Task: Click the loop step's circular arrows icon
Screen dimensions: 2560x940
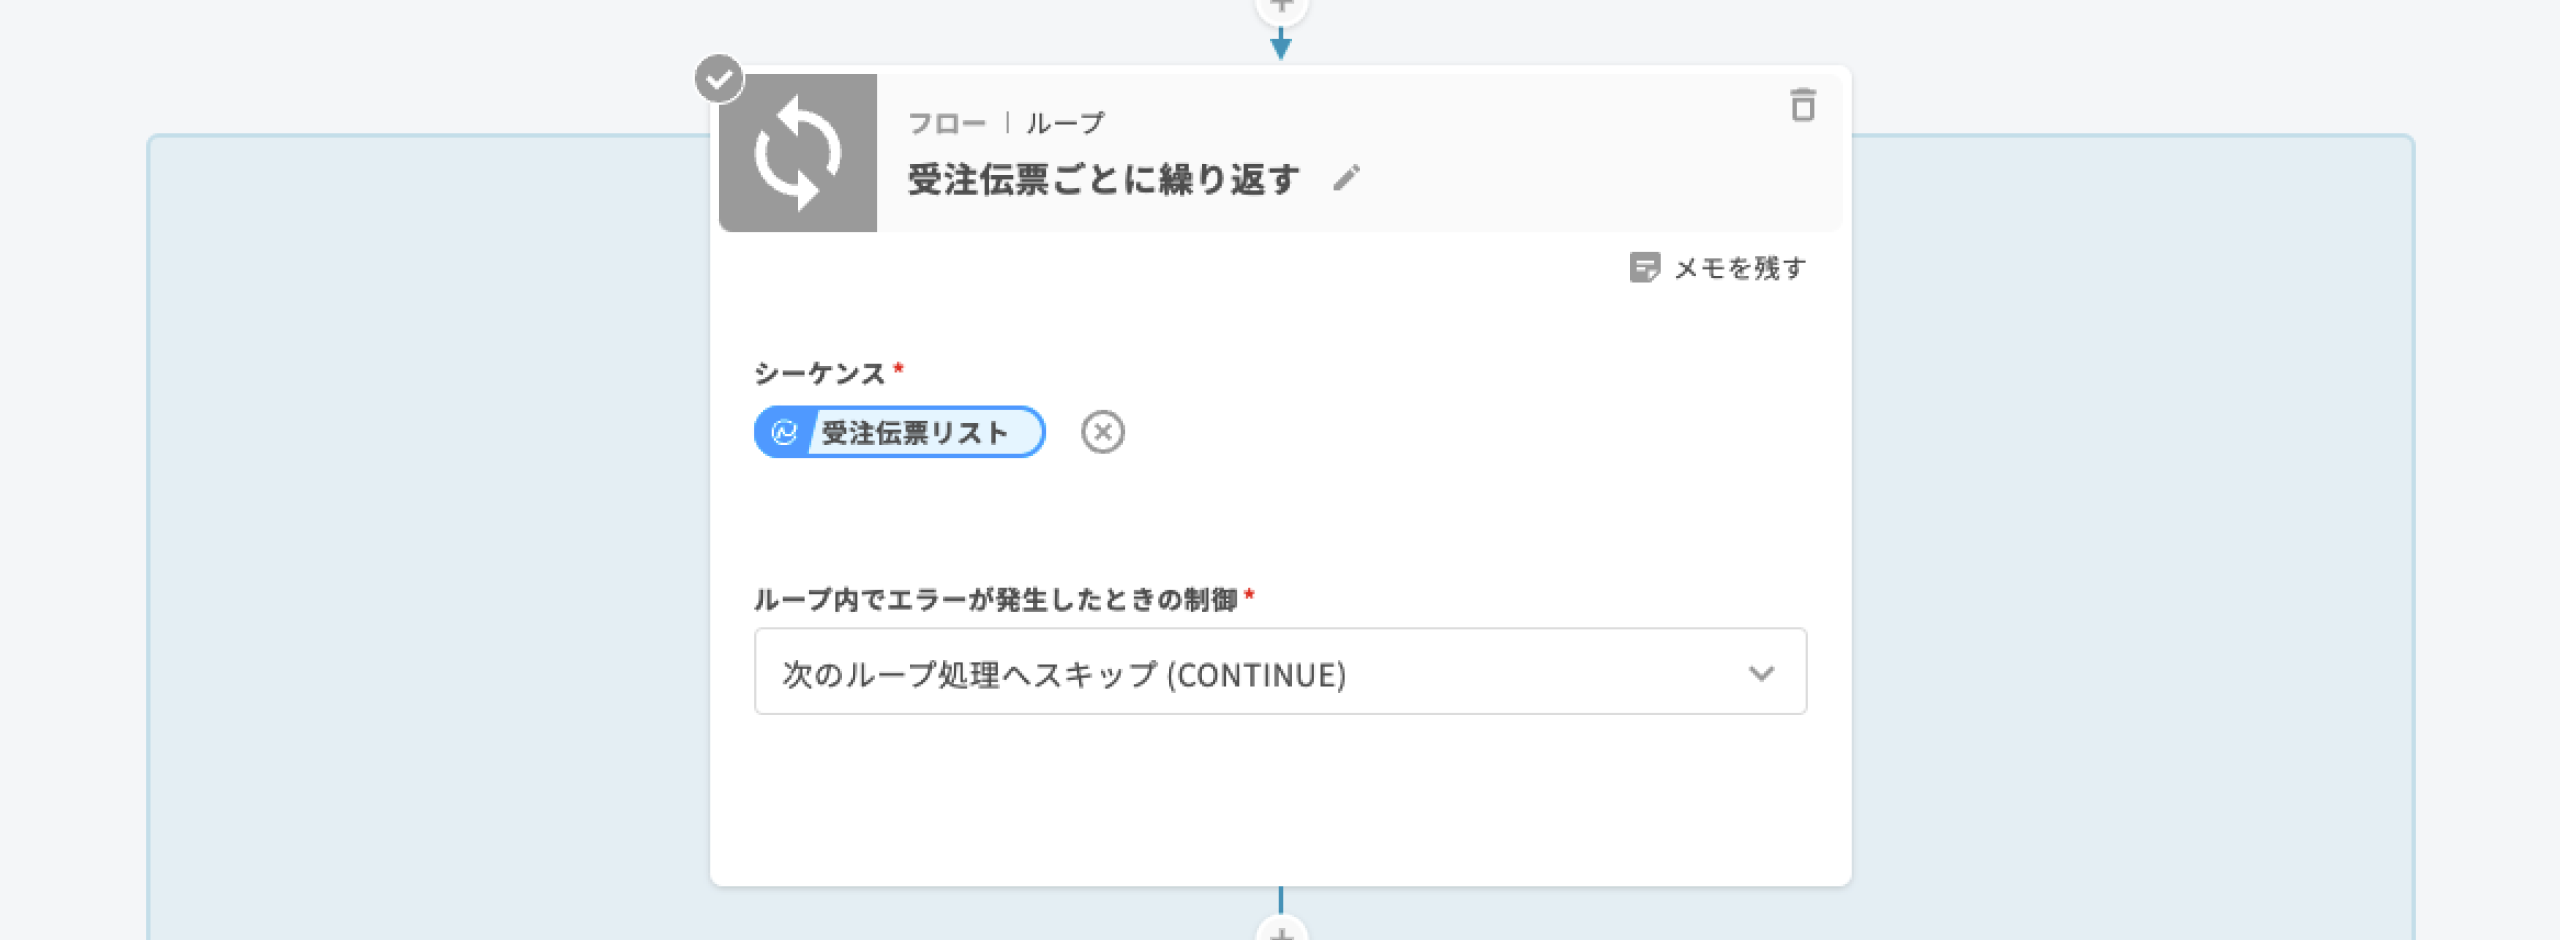Action: [x=797, y=153]
